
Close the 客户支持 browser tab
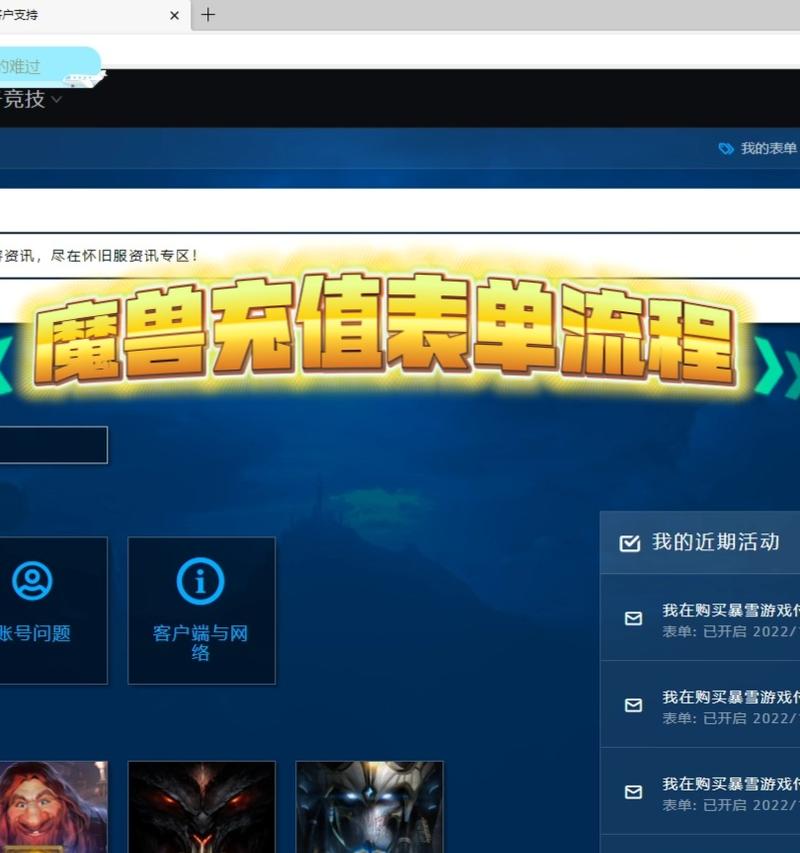pyautogui.click(x=175, y=16)
